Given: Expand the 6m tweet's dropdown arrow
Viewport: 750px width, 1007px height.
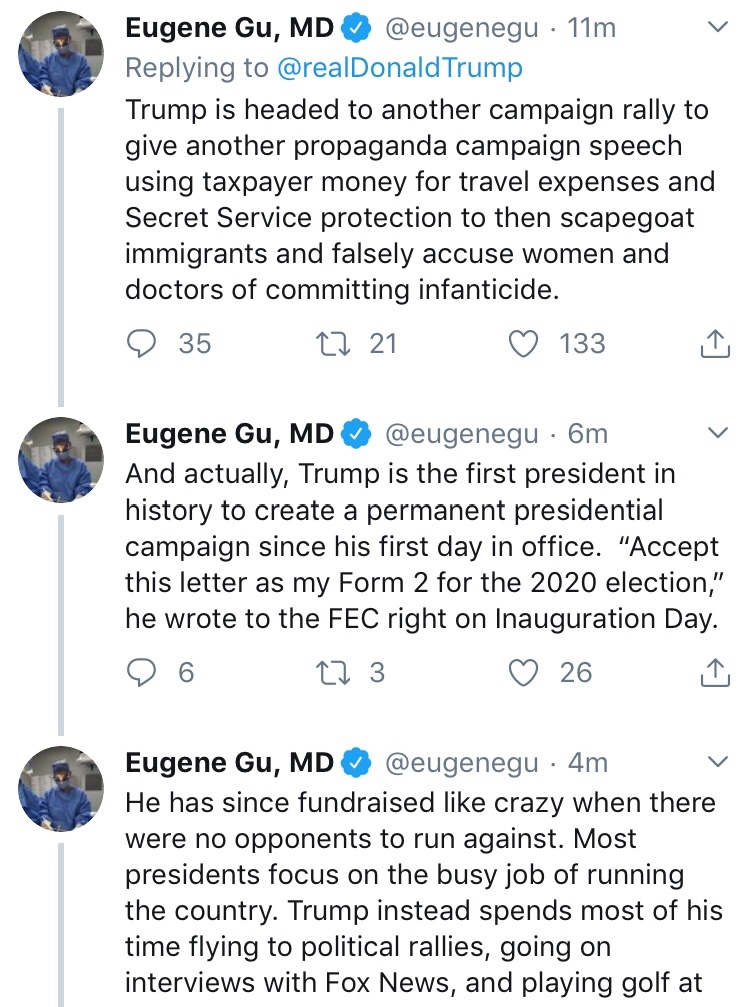Looking at the screenshot, I should [718, 433].
